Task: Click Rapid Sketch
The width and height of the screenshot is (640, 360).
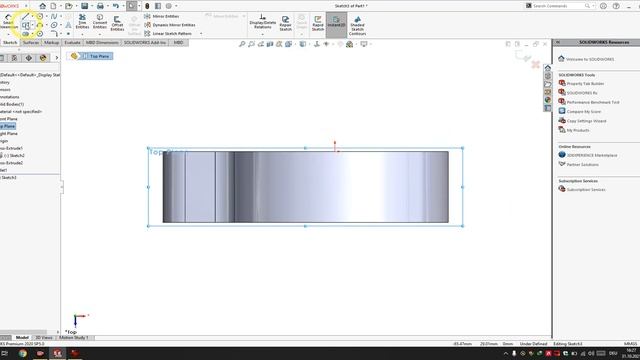Action: coord(318,23)
